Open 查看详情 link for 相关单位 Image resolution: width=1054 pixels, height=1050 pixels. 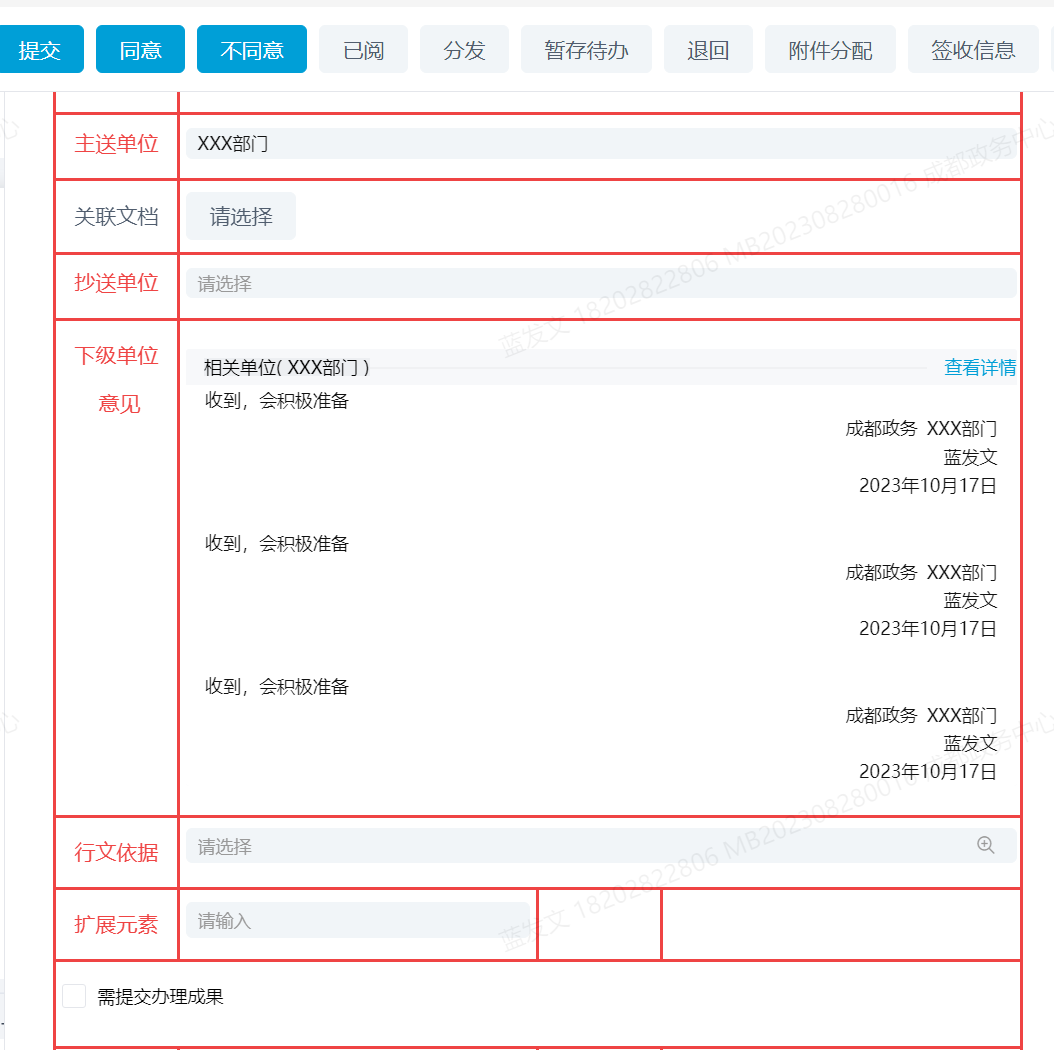pyautogui.click(x=980, y=368)
